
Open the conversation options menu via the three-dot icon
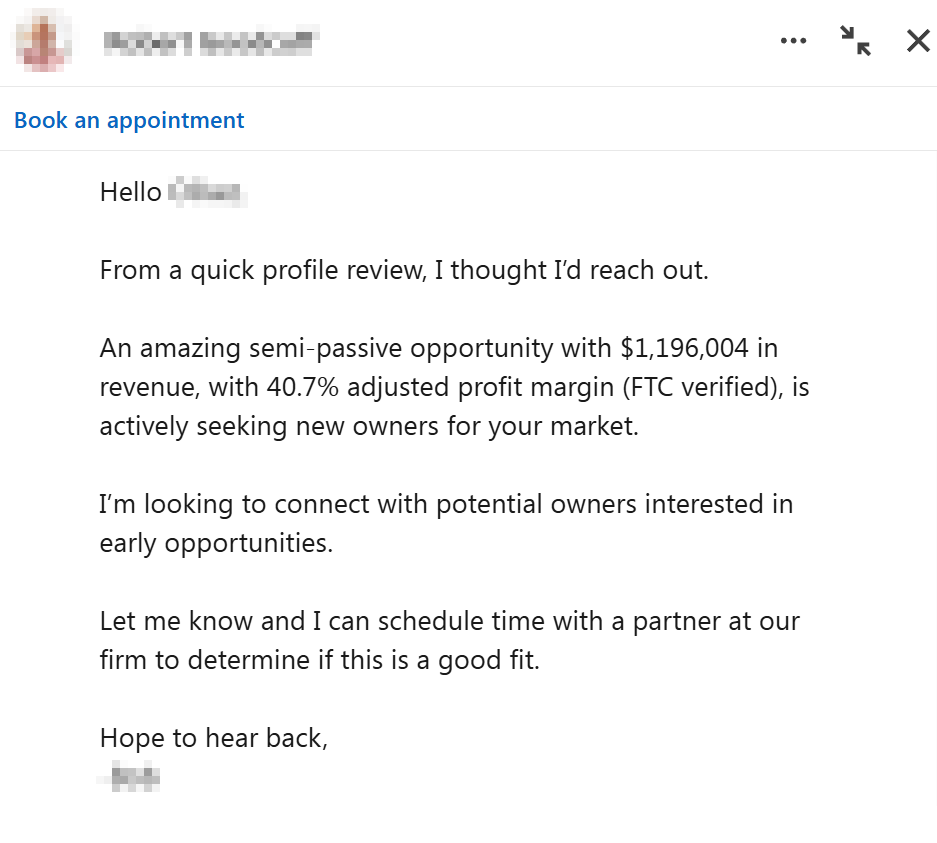coord(793,40)
